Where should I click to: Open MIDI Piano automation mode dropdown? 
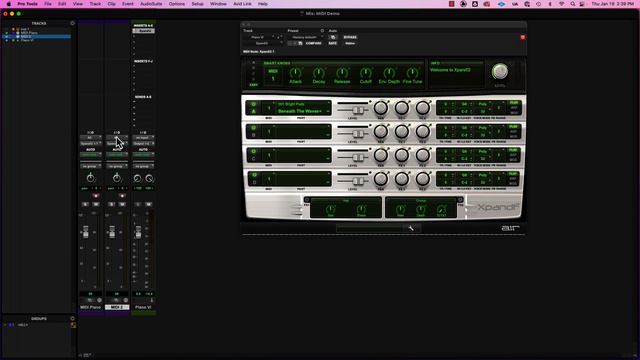pyautogui.click(x=91, y=155)
